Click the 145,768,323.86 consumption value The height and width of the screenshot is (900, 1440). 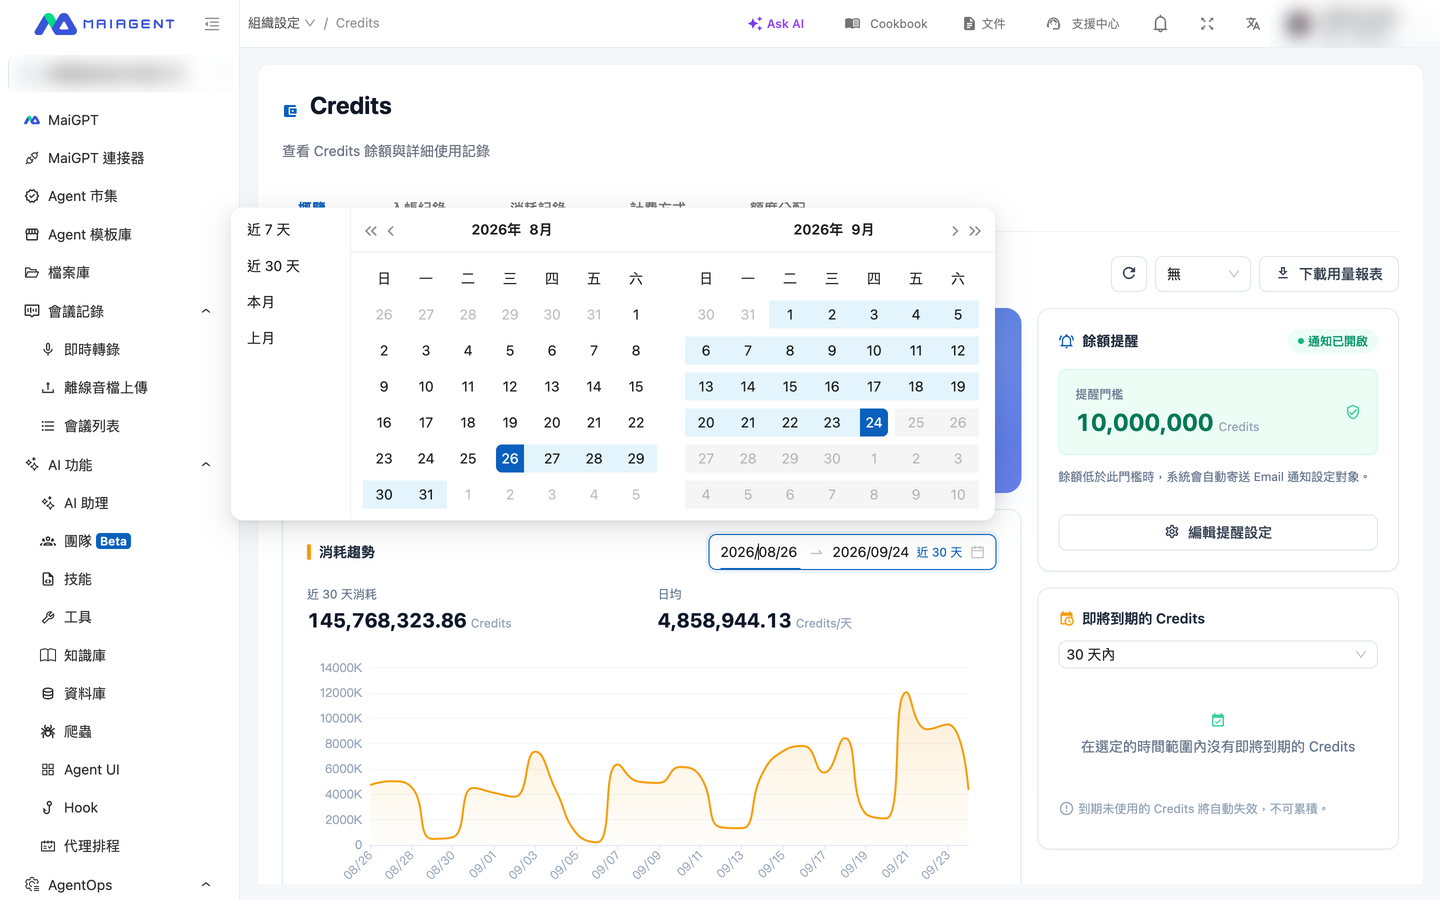tap(387, 621)
